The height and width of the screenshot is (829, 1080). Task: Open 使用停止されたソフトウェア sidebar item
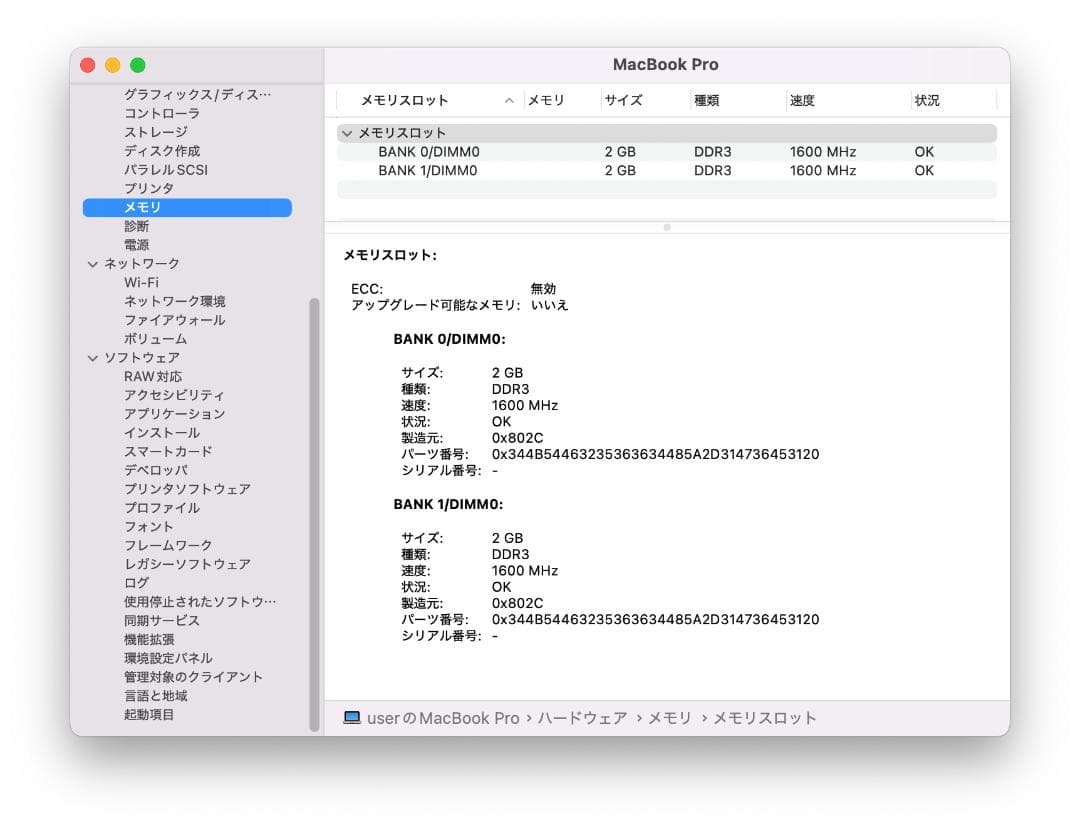(x=200, y=602)
